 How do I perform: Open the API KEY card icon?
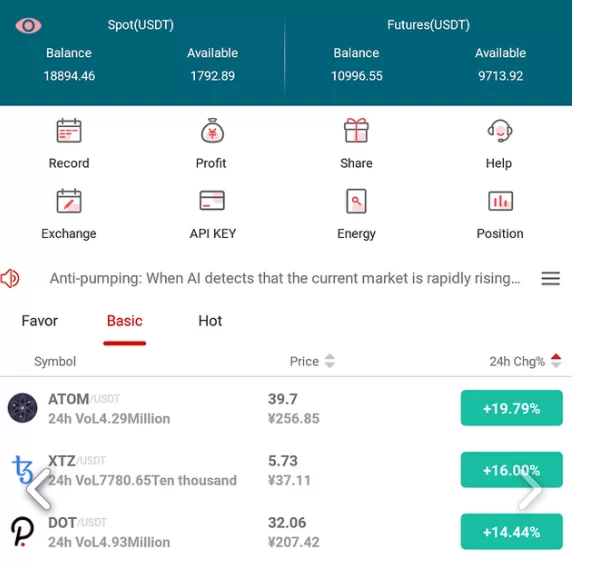click(212, 200)
